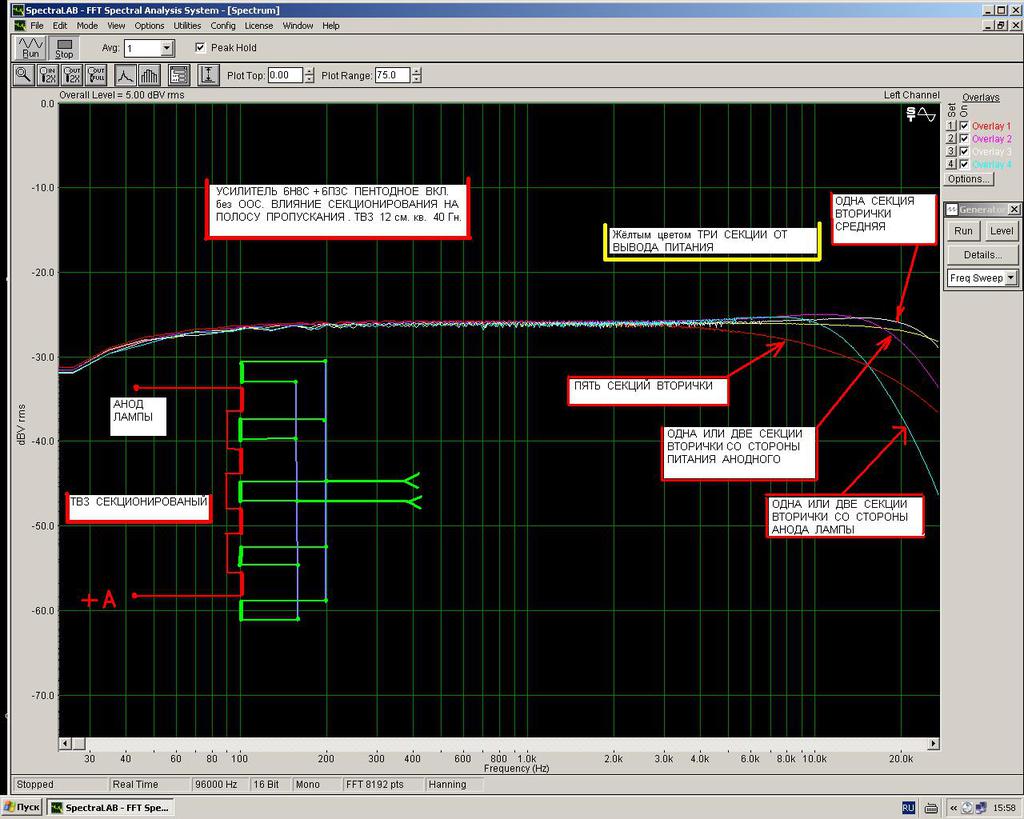Open the Window menu
Viewport: 1024px width, 819px height.
pos(298,25)
